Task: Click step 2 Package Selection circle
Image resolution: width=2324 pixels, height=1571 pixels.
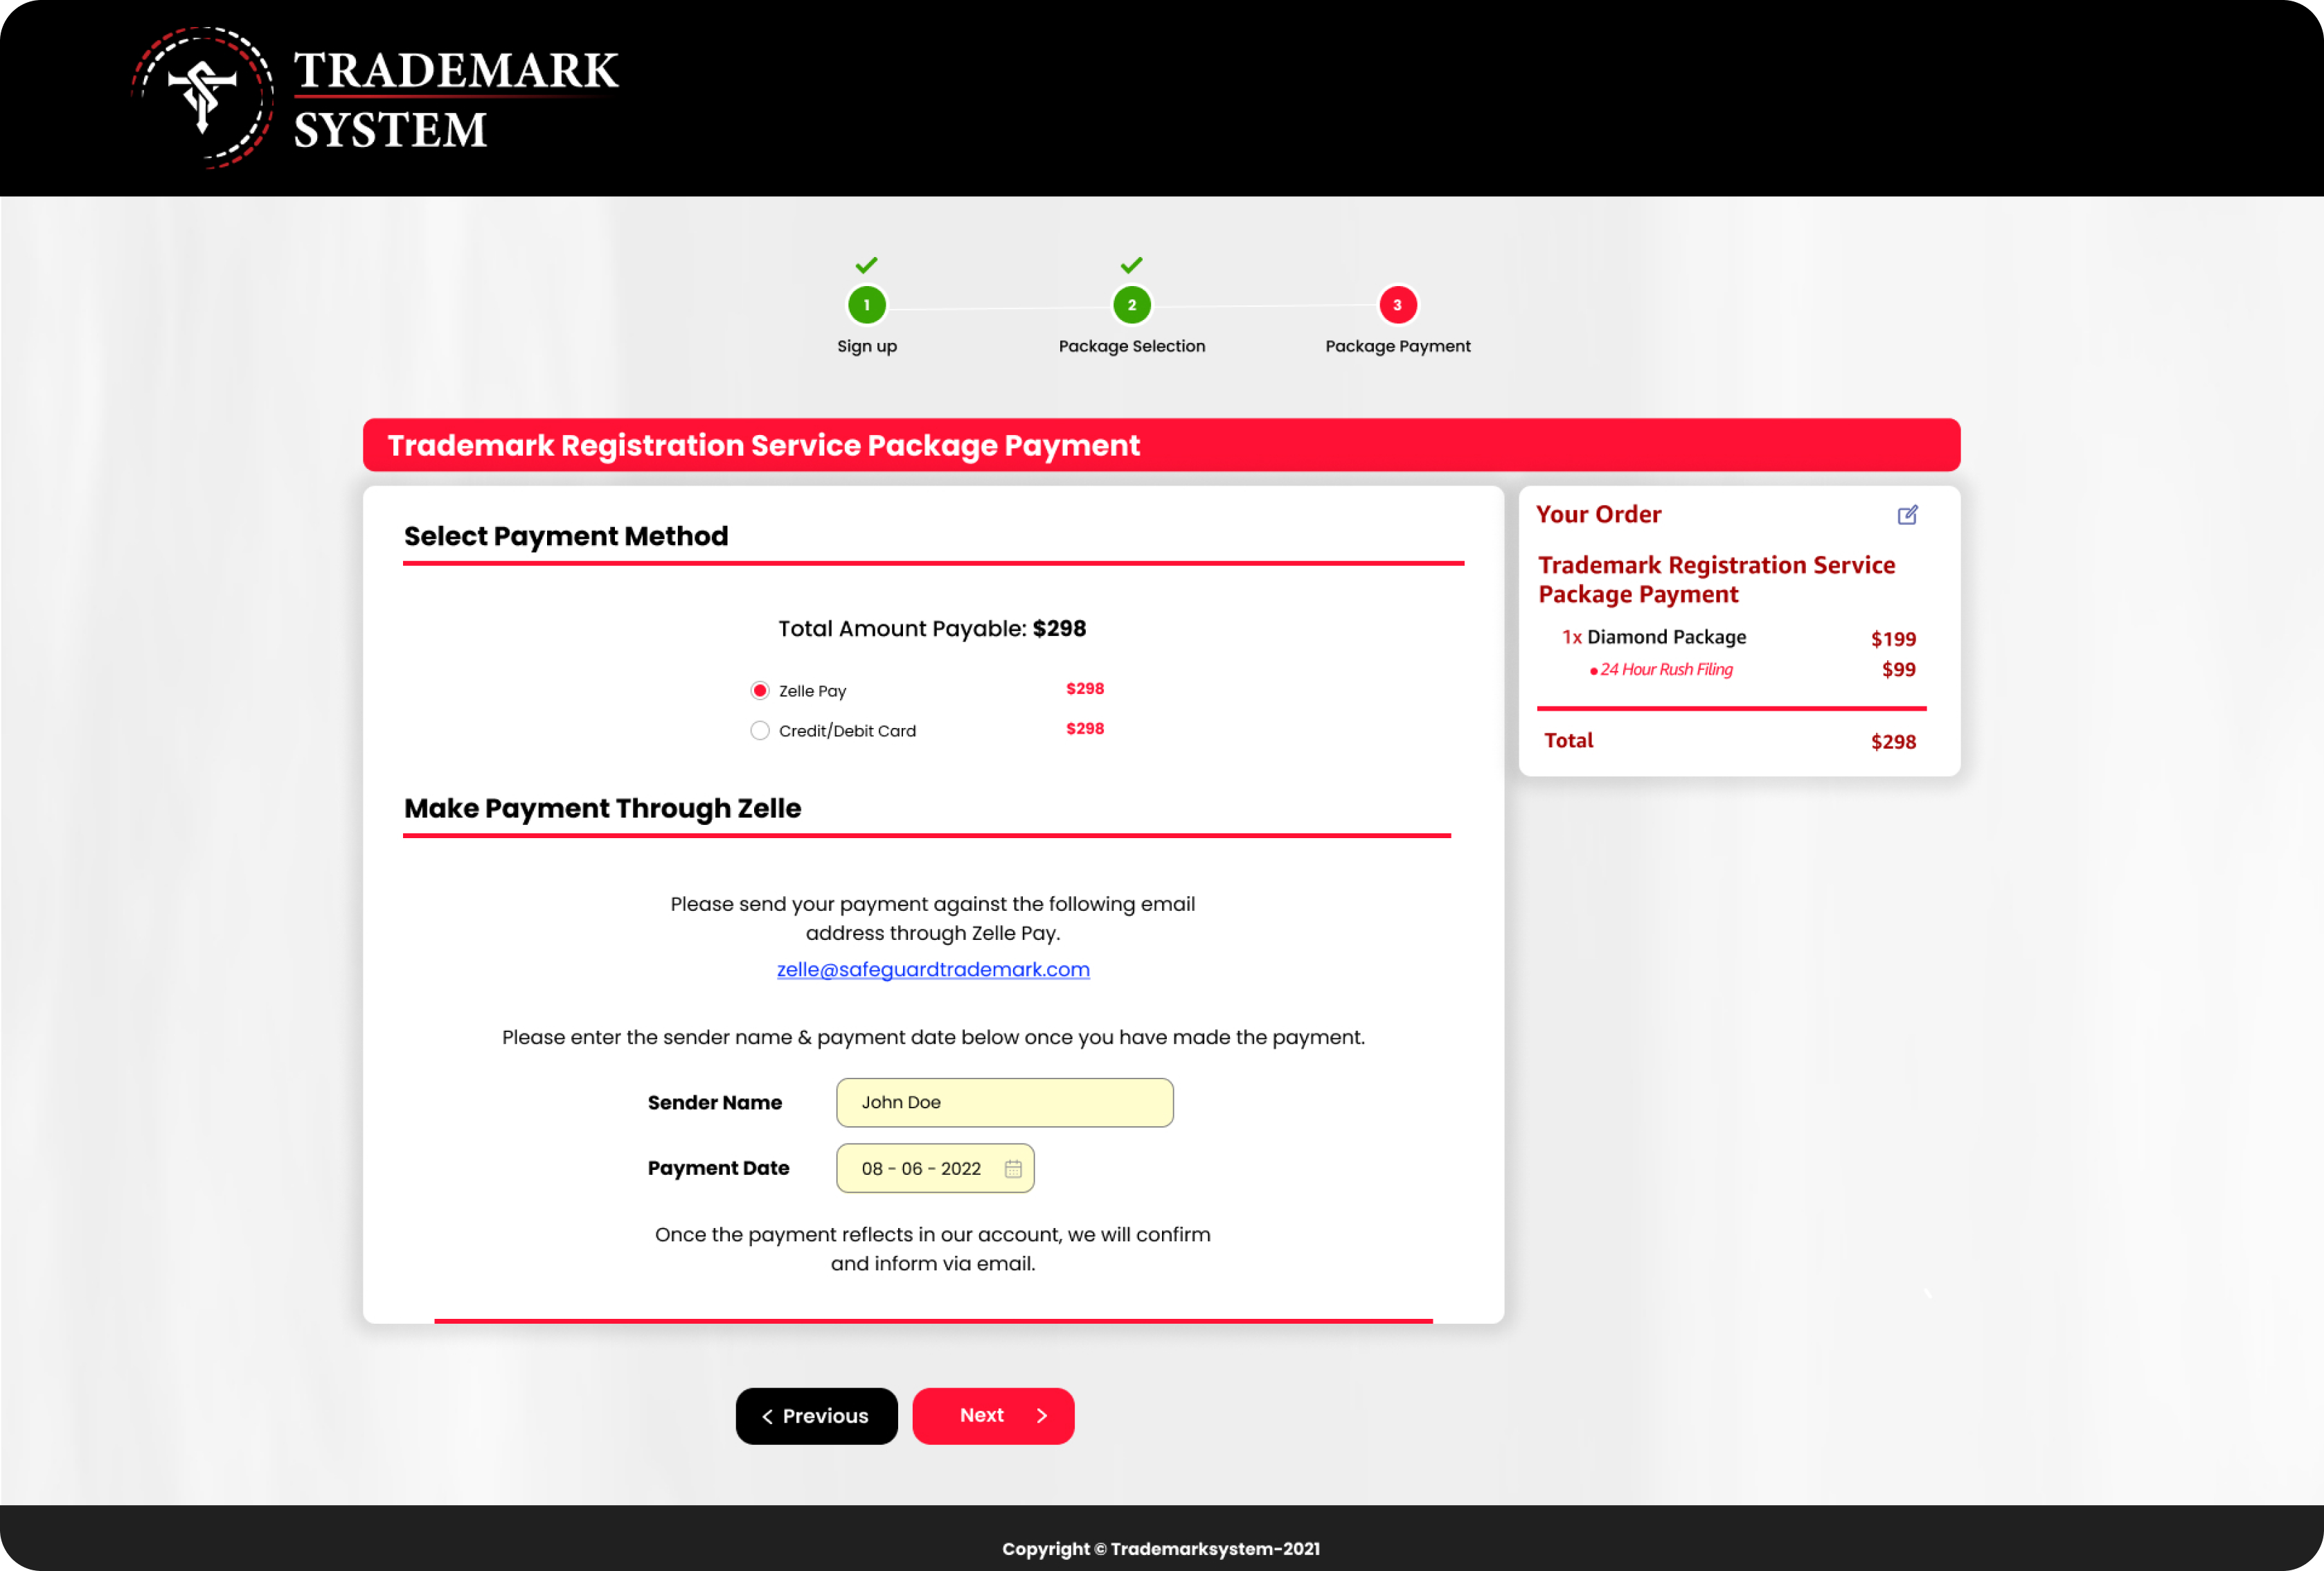Action: (x=1131, y=305)
